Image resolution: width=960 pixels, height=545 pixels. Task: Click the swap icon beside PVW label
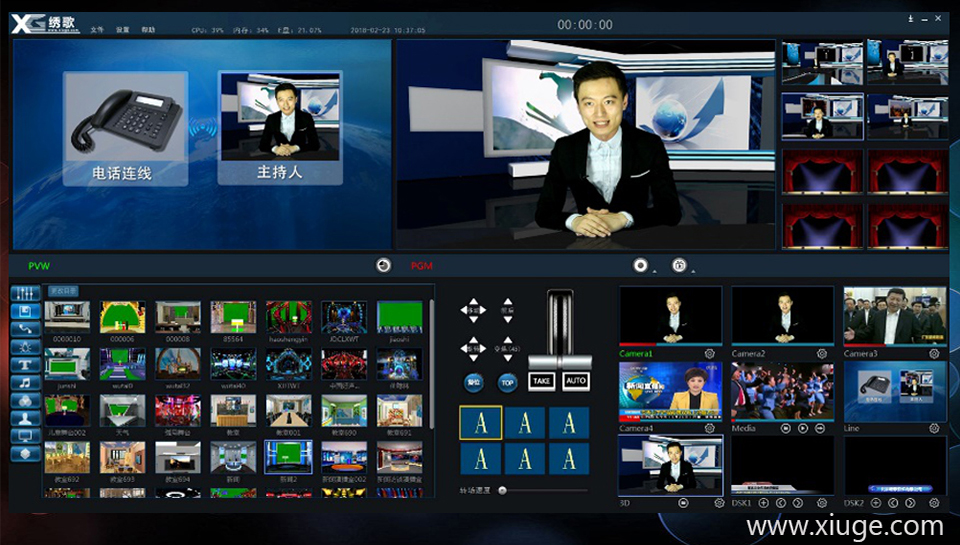click(x=383, y=265)
